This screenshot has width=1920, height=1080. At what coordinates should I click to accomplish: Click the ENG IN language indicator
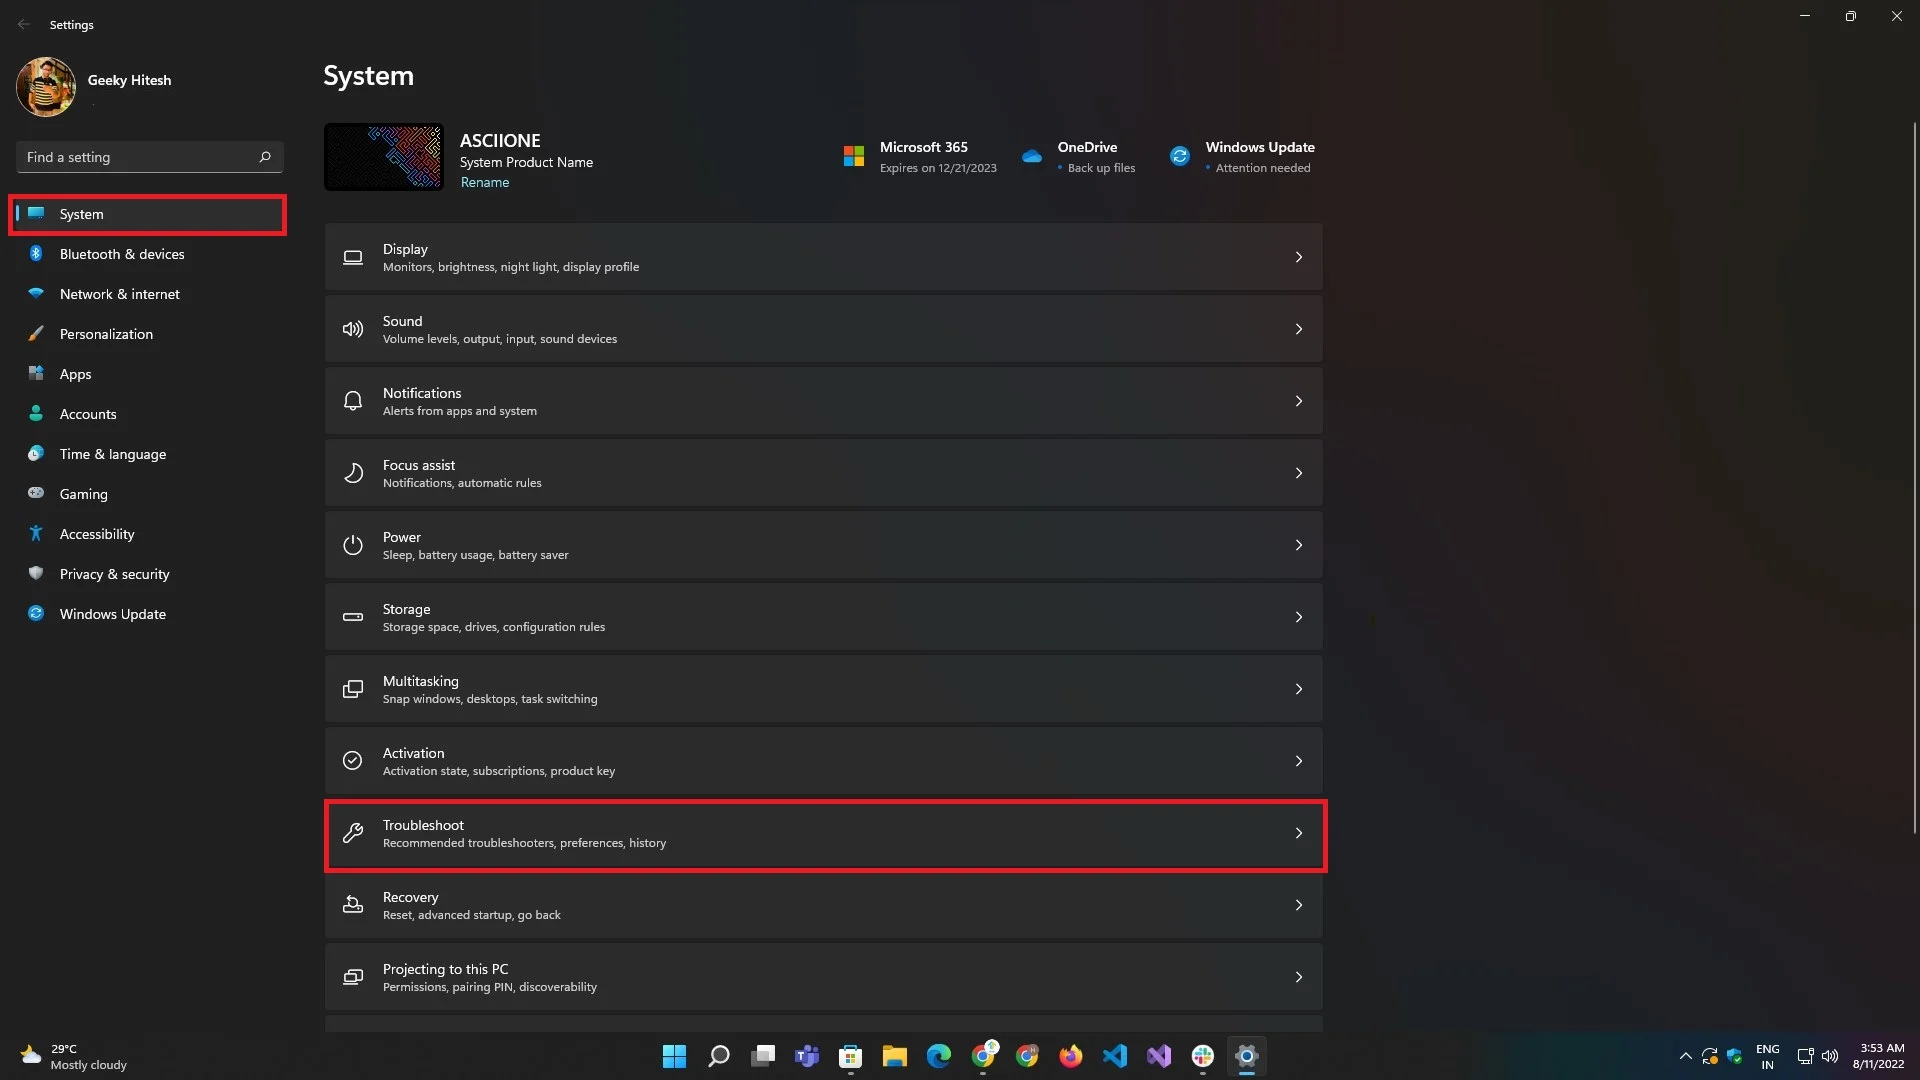(1767, 1056)
